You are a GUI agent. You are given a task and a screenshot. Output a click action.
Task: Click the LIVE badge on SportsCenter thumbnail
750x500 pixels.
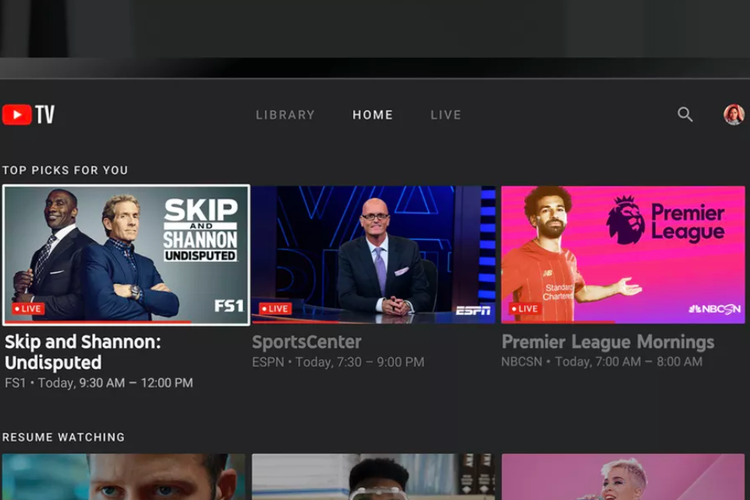(x=276, y=309)
